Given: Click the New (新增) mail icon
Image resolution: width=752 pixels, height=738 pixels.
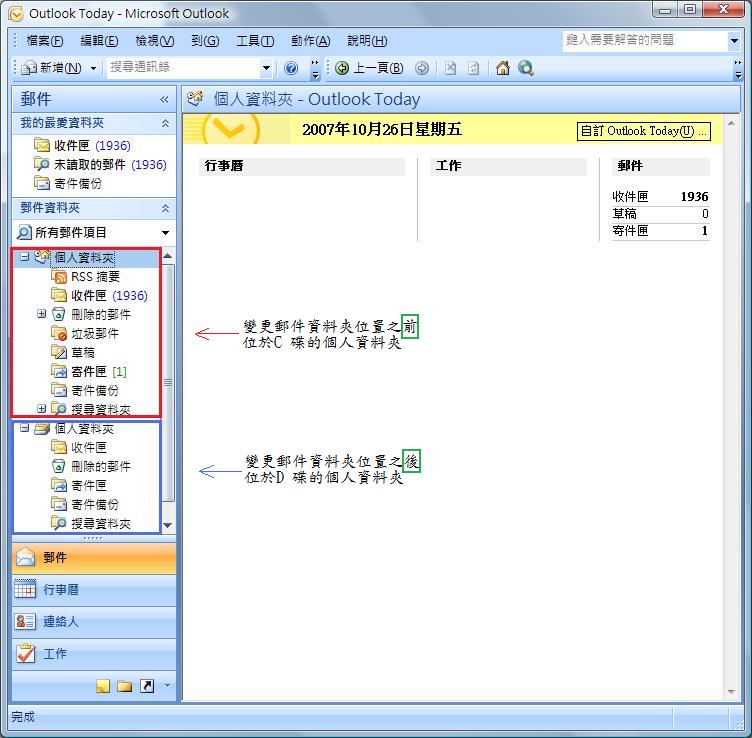Looking at the screenshot, I should (29, 68).
